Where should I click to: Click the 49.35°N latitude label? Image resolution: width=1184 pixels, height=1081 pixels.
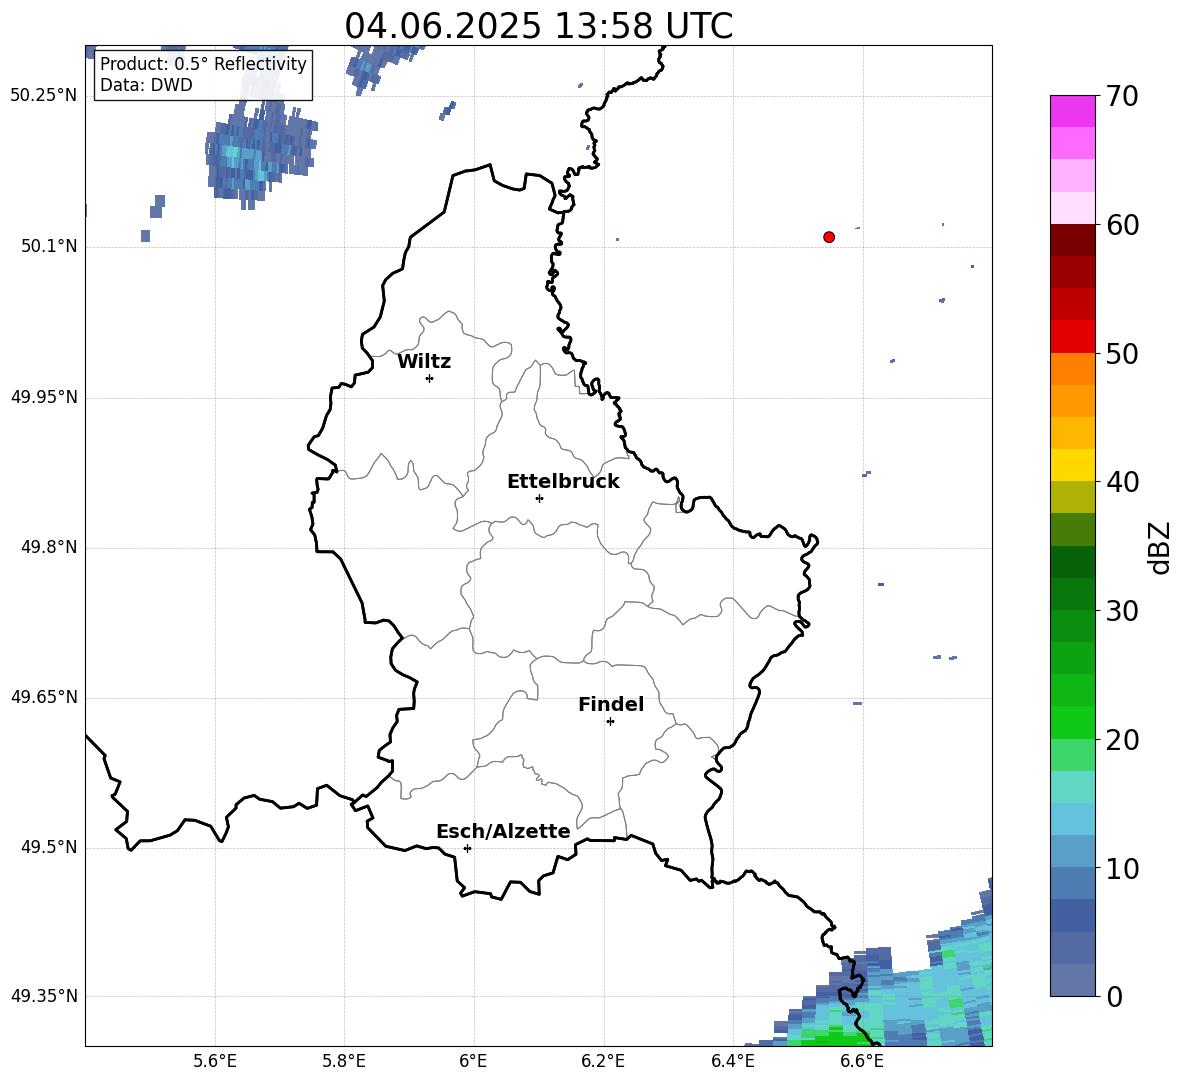coord(44,996)
